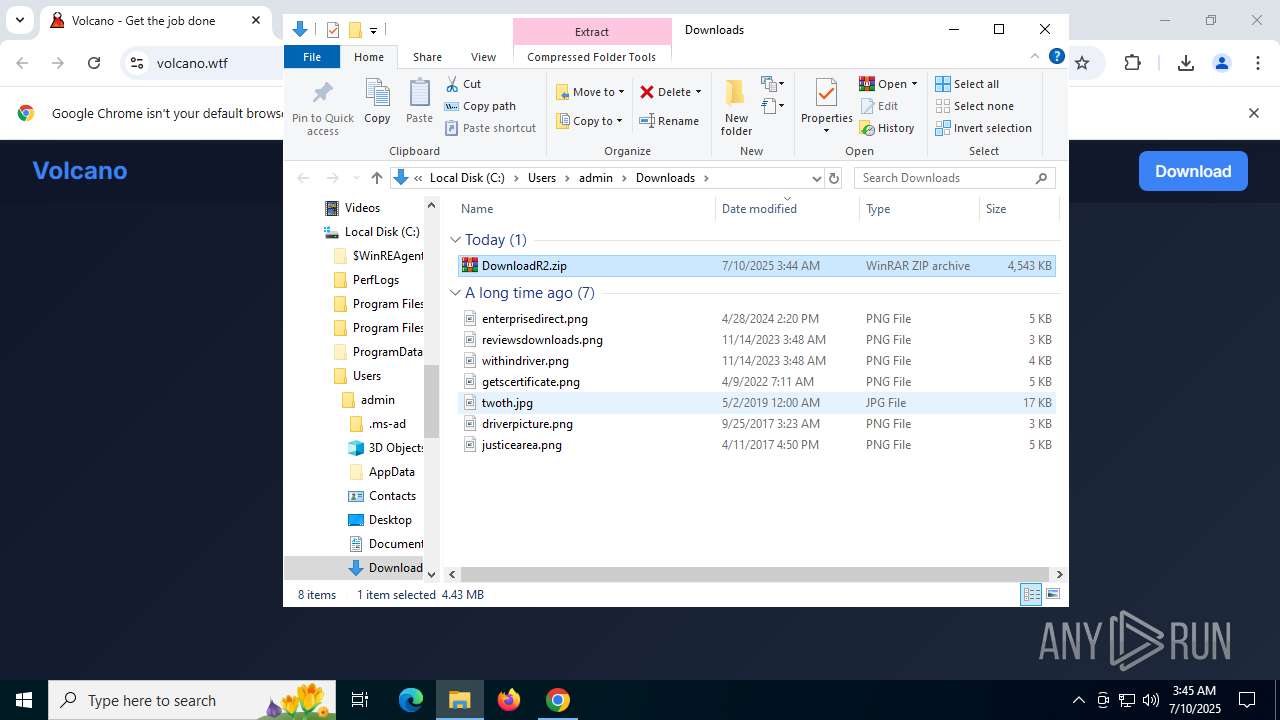
Task: Open the Customize Quick Access Toolbar dropdown
Action: coord(373,30)
